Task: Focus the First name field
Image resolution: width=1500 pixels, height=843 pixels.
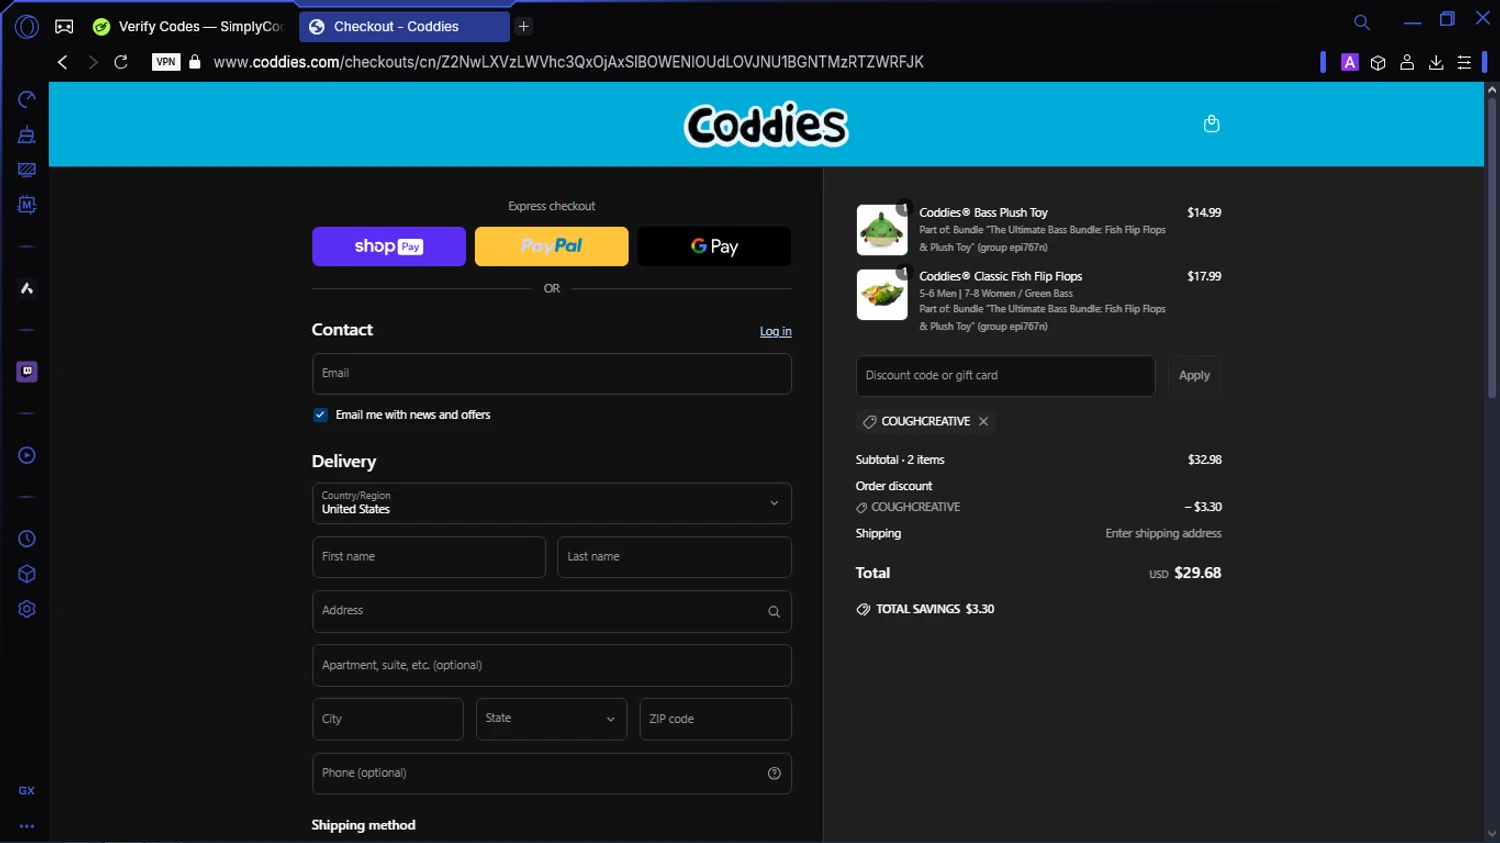Action: [x=428, y=557]
